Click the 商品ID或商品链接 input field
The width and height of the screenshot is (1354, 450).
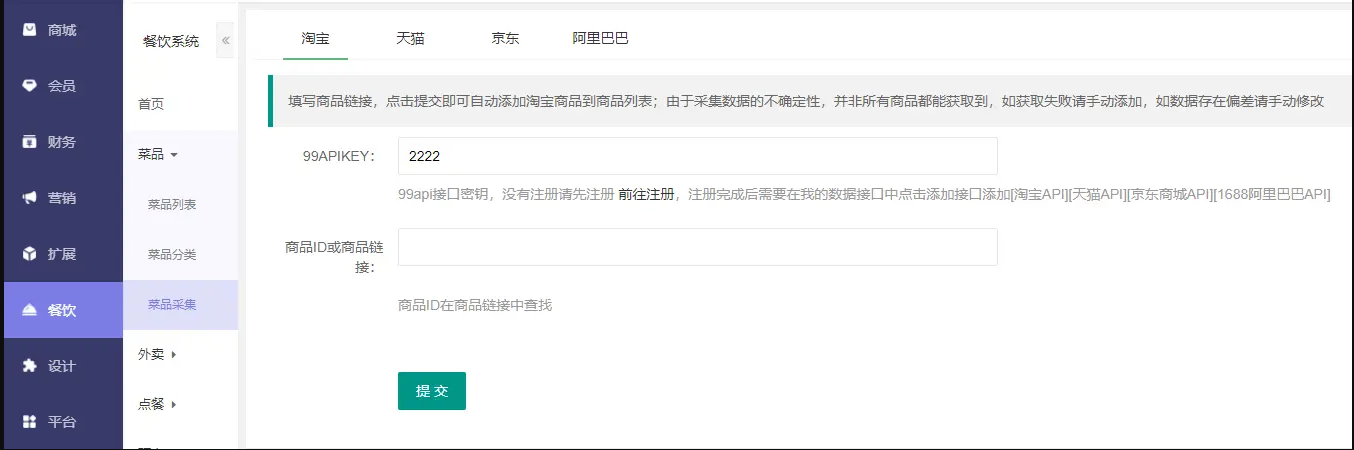click(698, 247)
